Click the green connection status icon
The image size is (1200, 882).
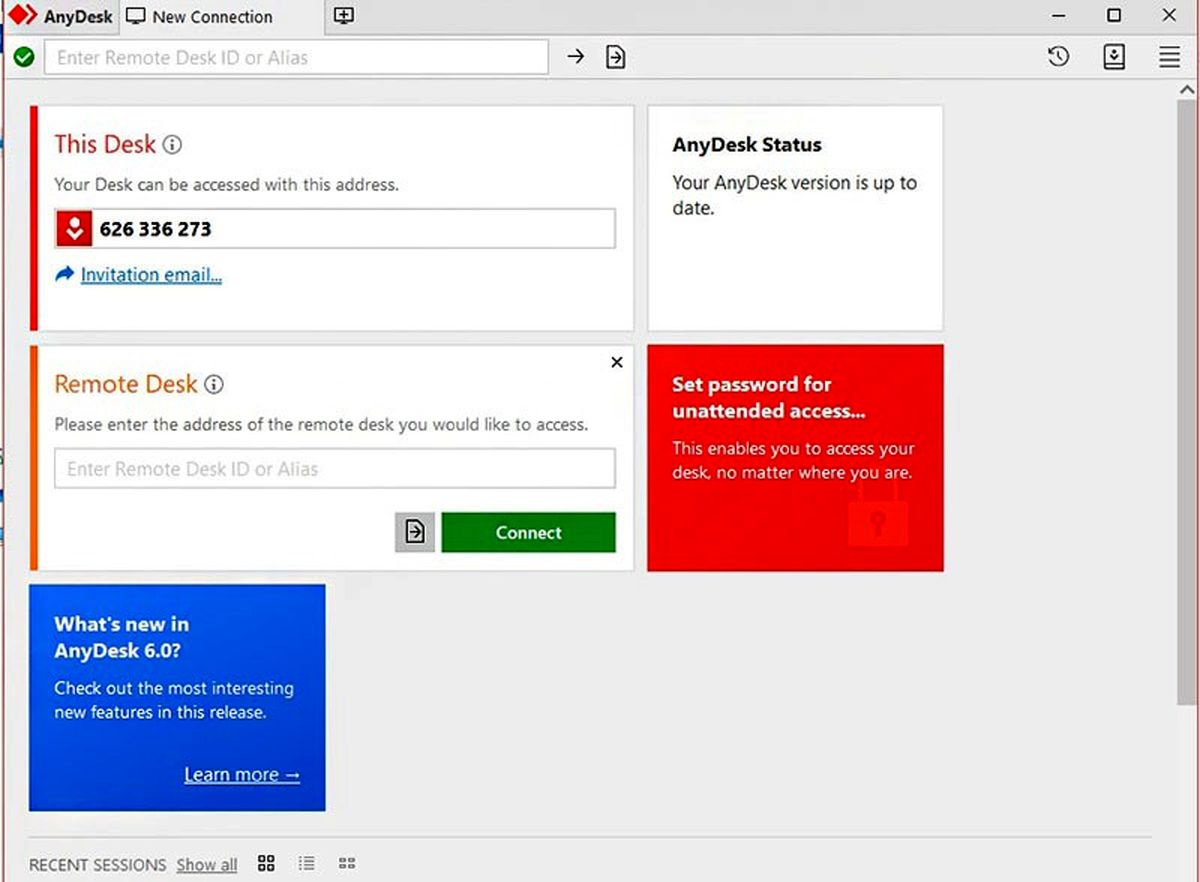click(x=25, y=57)
